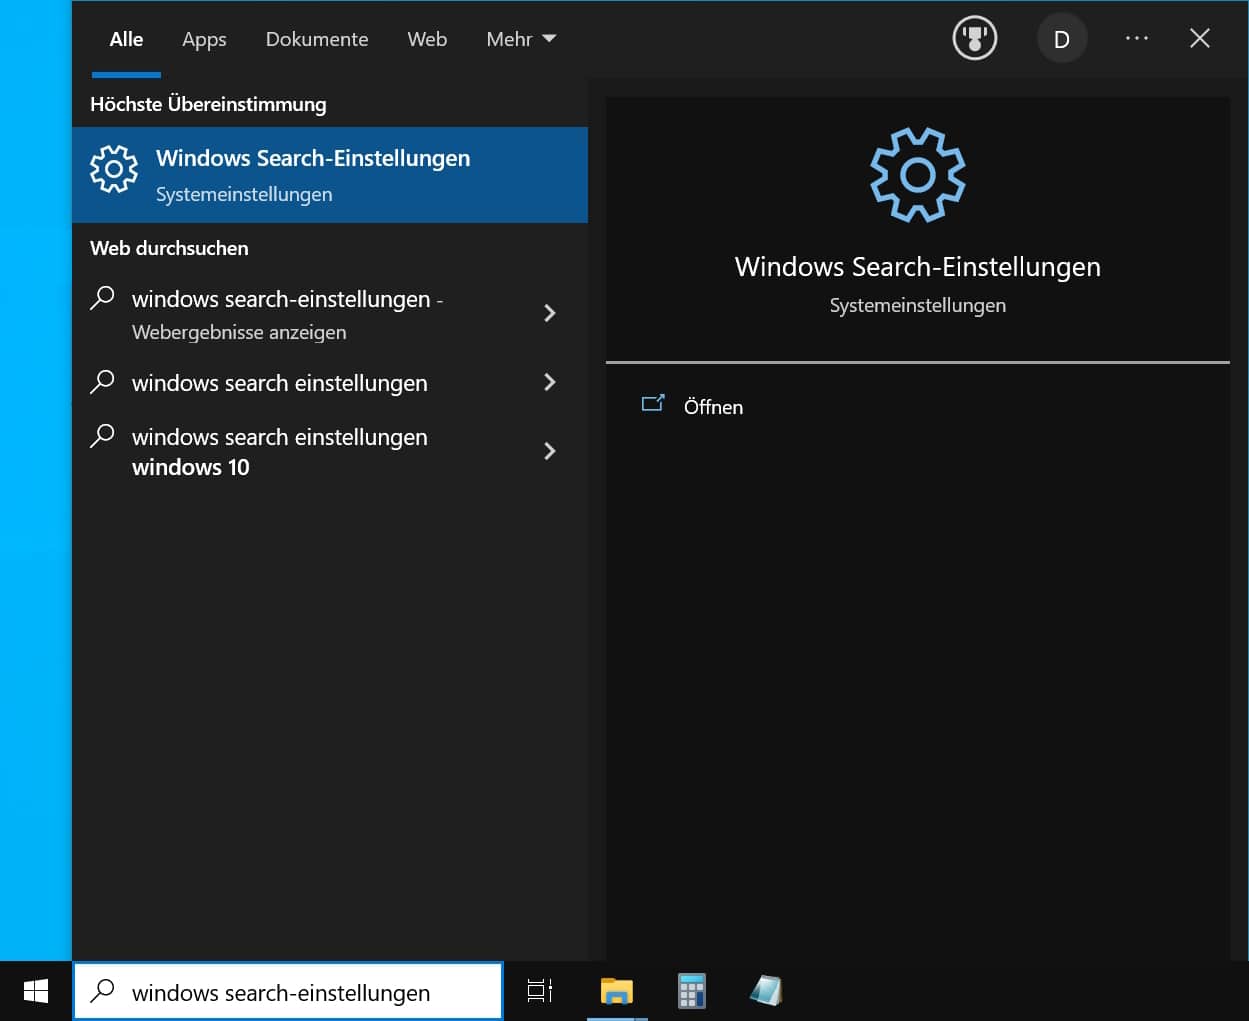Click the 'Windows Search-Einstellungen' title in preview pane
Screen dimensions: 1249x1021
918,267
